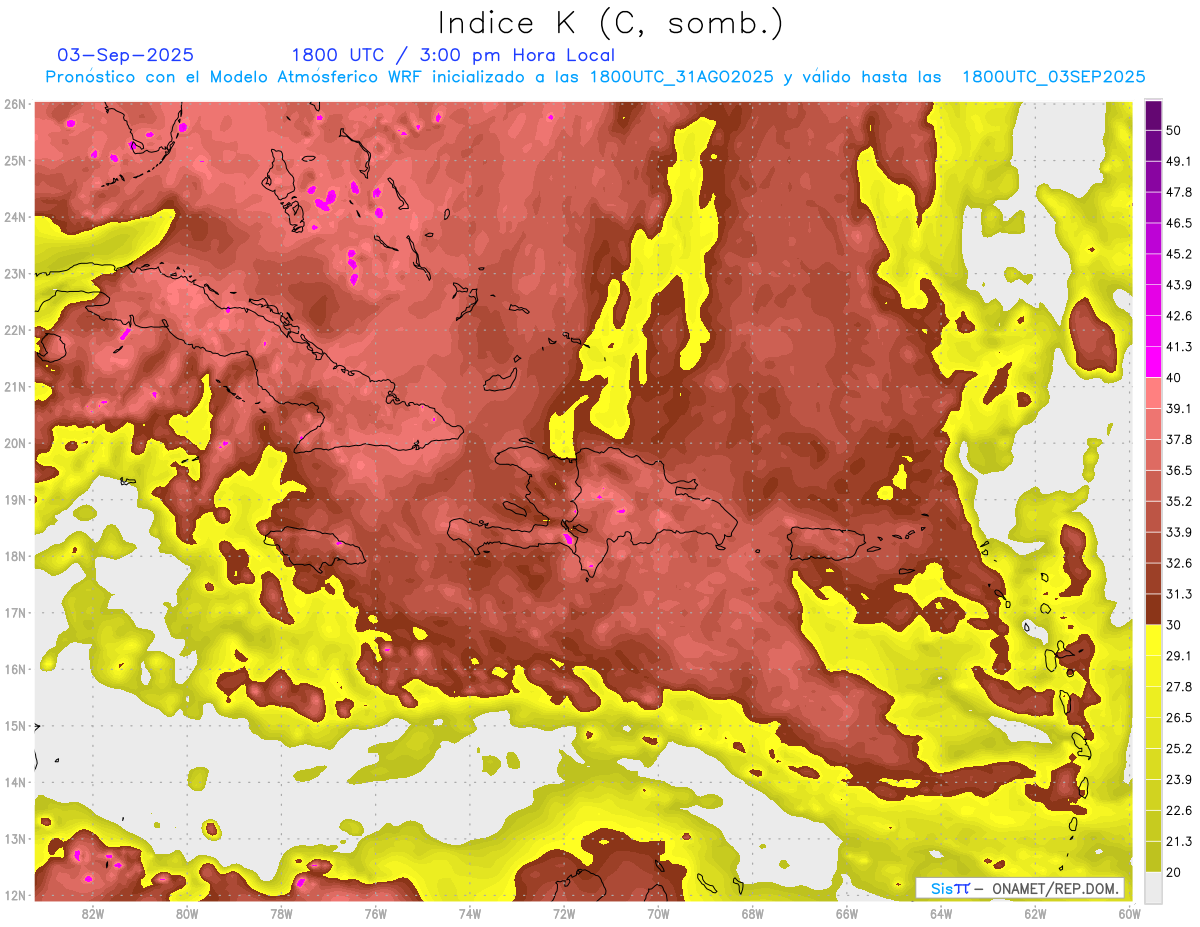The height and width of the screenshot is (927, 1200).
Task: Click the color bar value "50"
Action: coord(1173,131)
